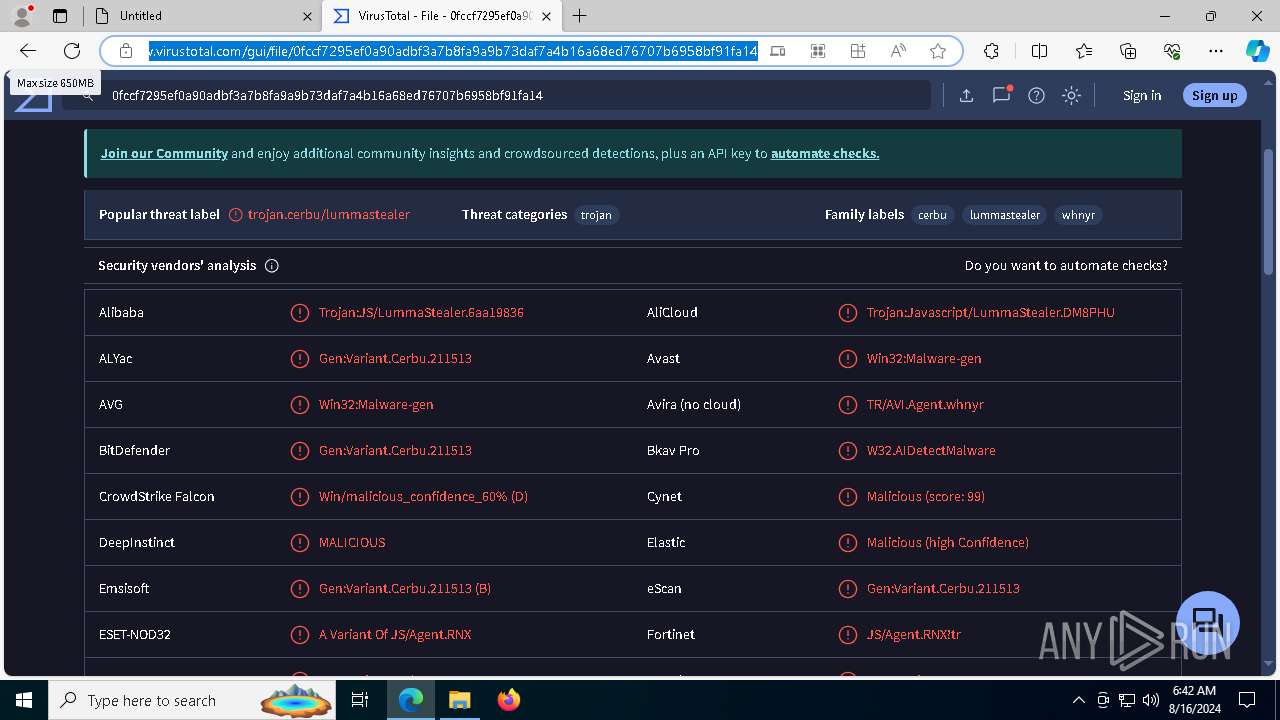Click the CrowdStrike Falcon confidence result
The height and width of the screenshot is (720, 1280).
tap(423, 496)
